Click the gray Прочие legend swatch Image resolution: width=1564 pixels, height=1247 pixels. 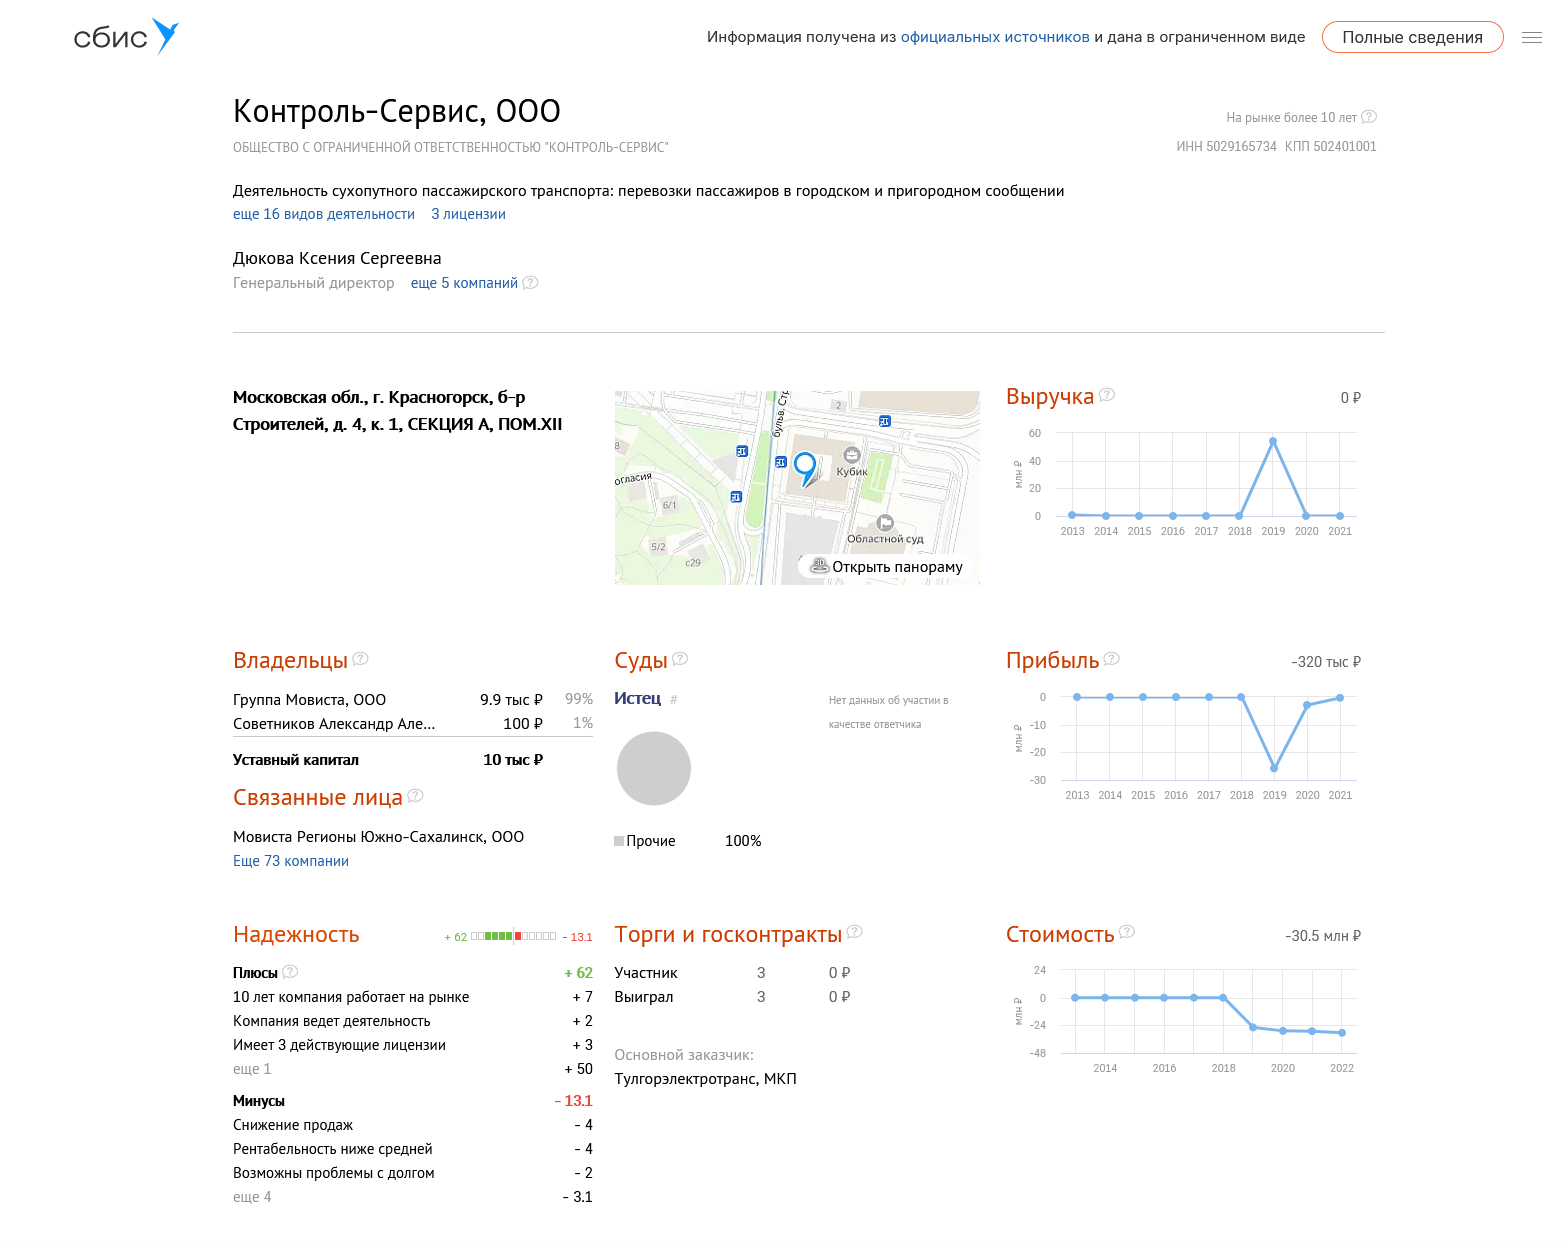pyautogui.click(x=619, y=841)
